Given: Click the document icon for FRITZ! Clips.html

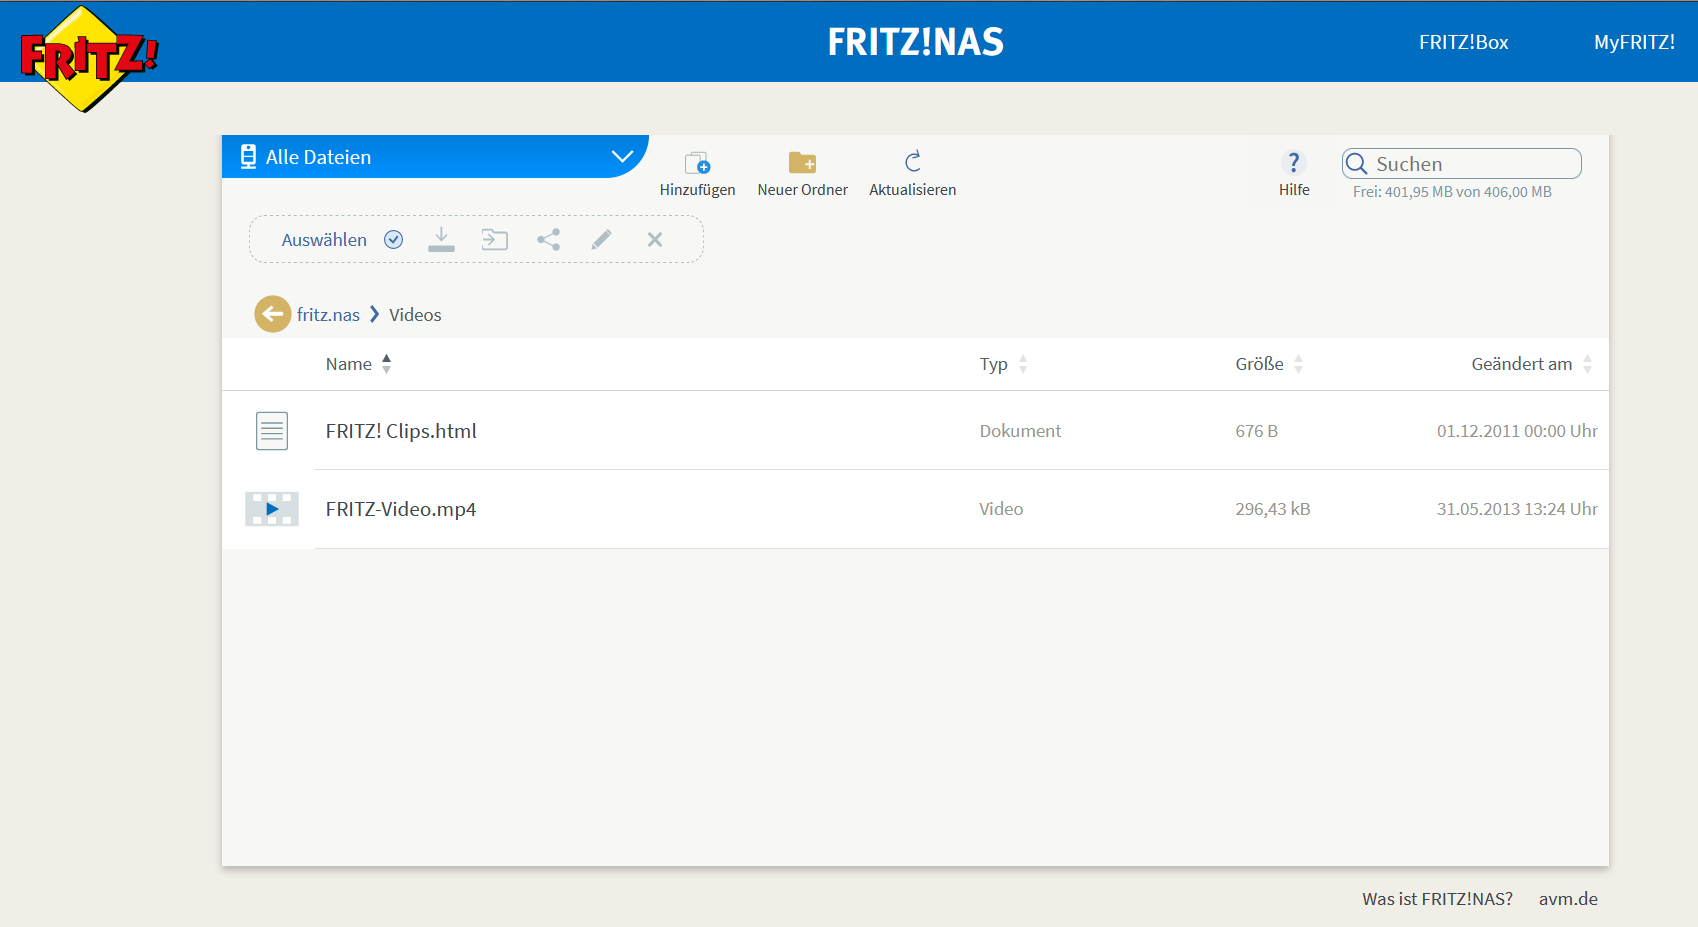Looking at the screenshot, I should coord(272,431).
